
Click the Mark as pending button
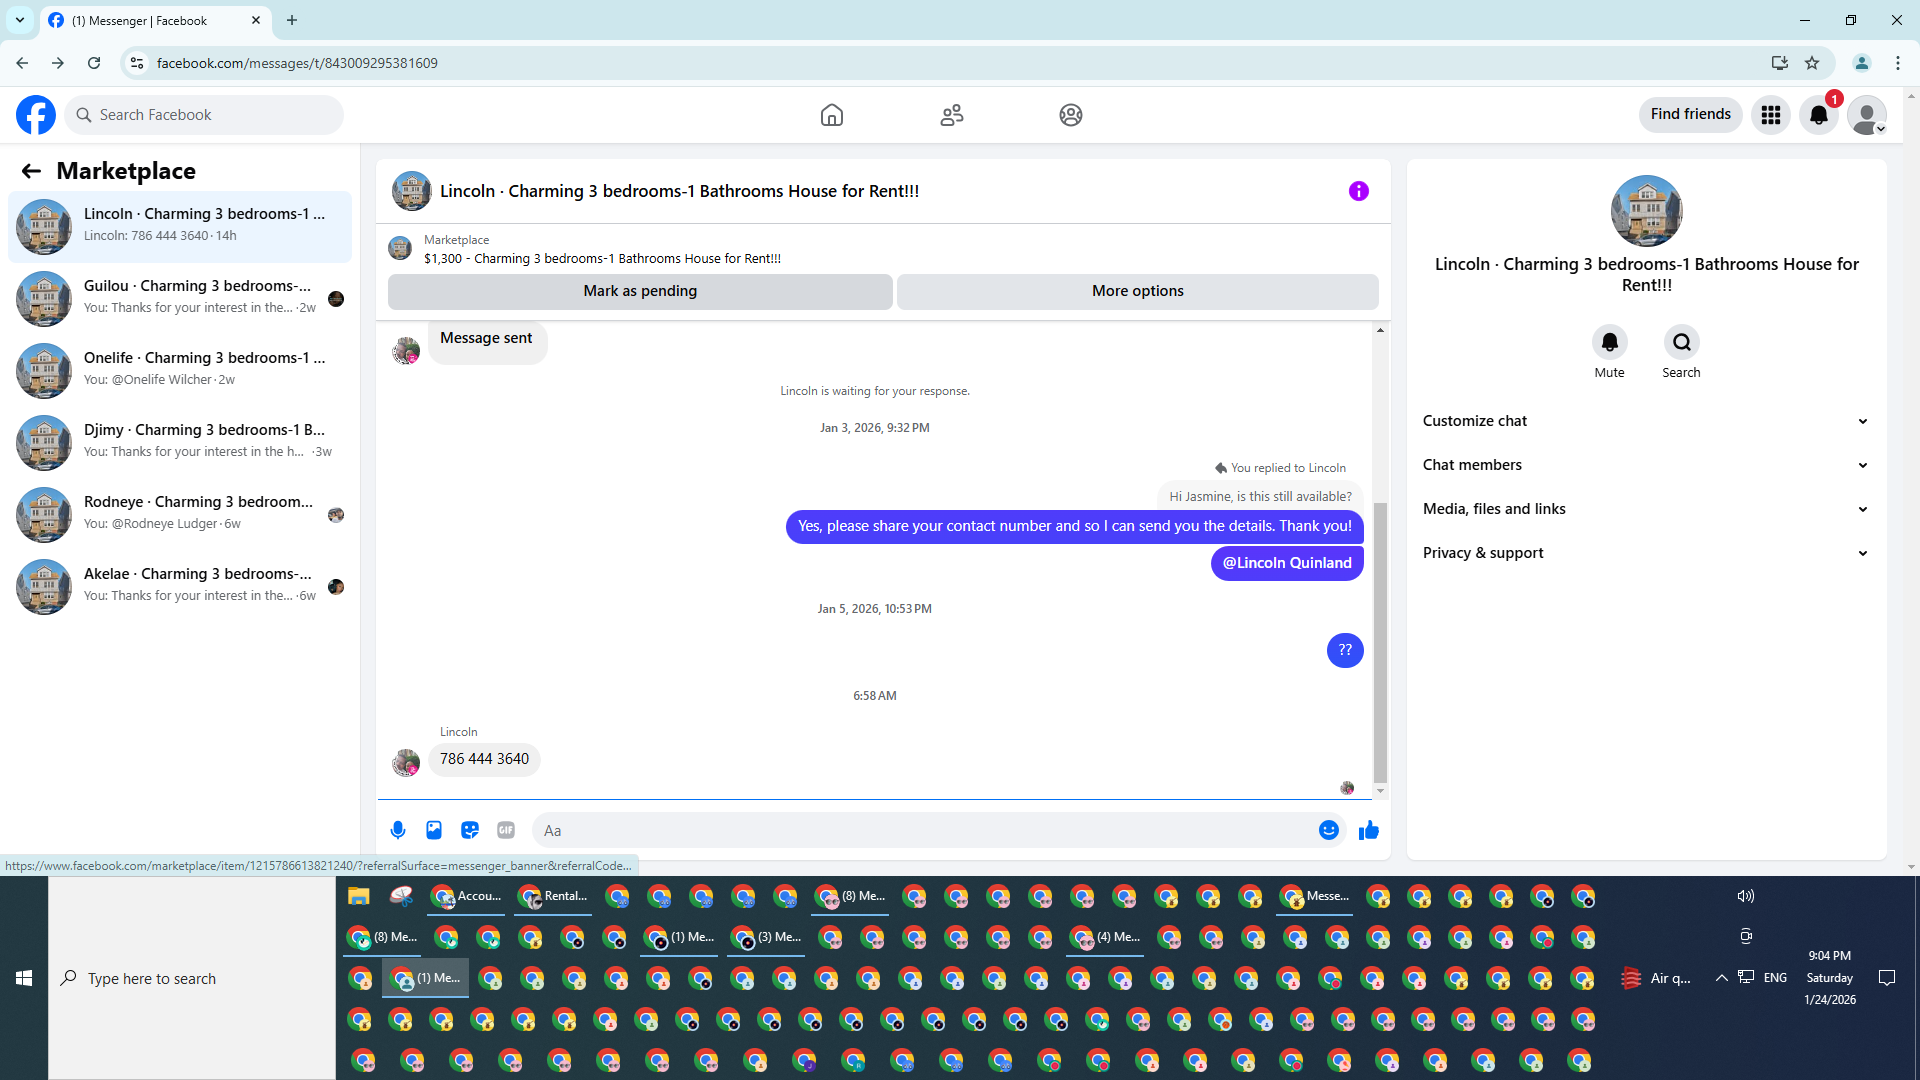coord(640,291)
